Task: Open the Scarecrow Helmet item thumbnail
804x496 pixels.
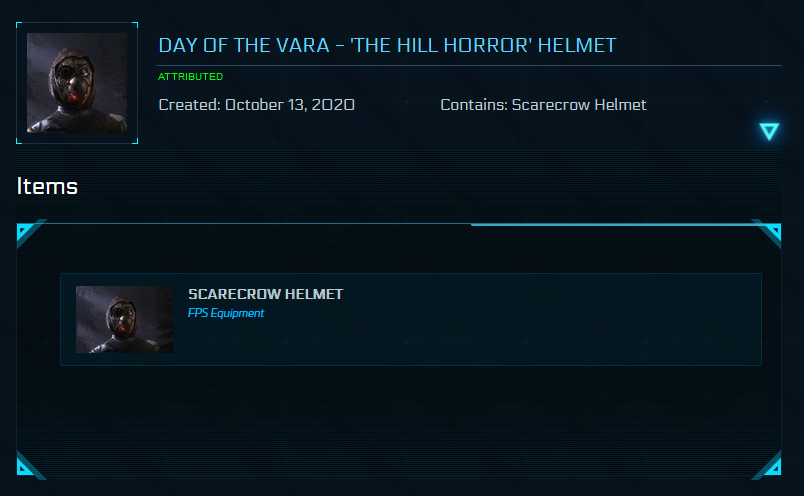Action: 124,319
